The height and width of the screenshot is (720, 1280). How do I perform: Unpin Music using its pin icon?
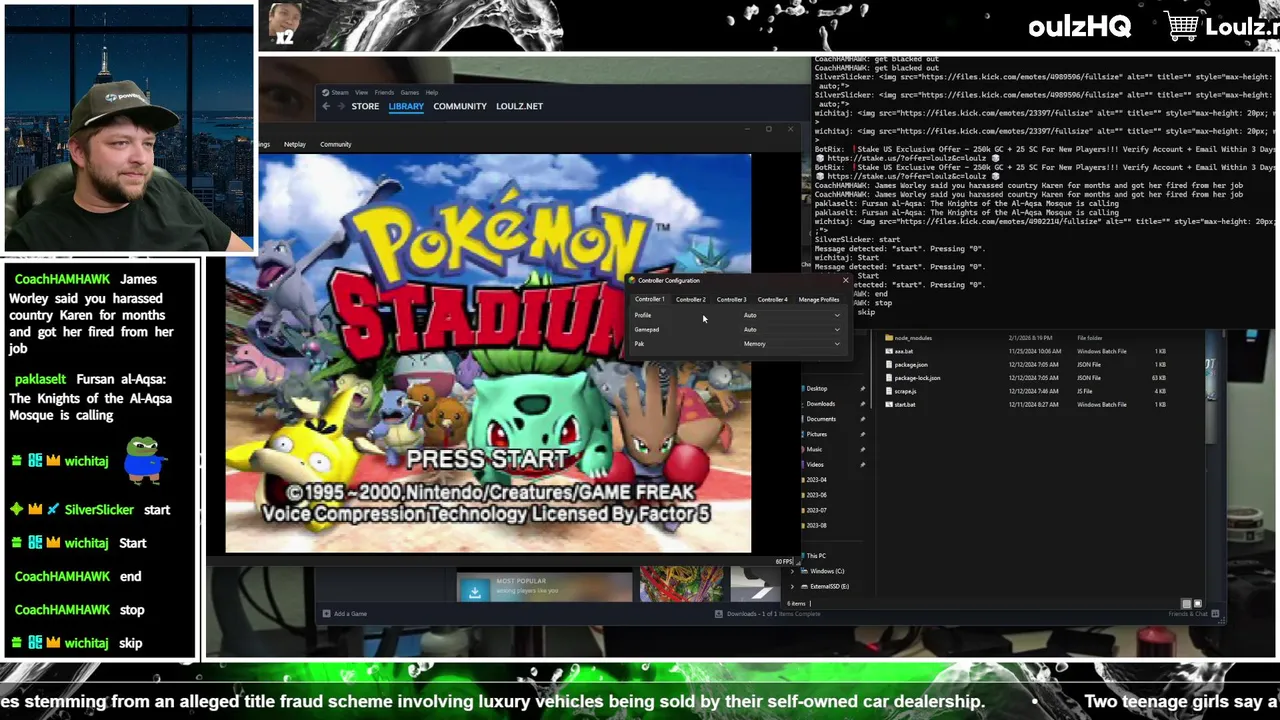862,449
